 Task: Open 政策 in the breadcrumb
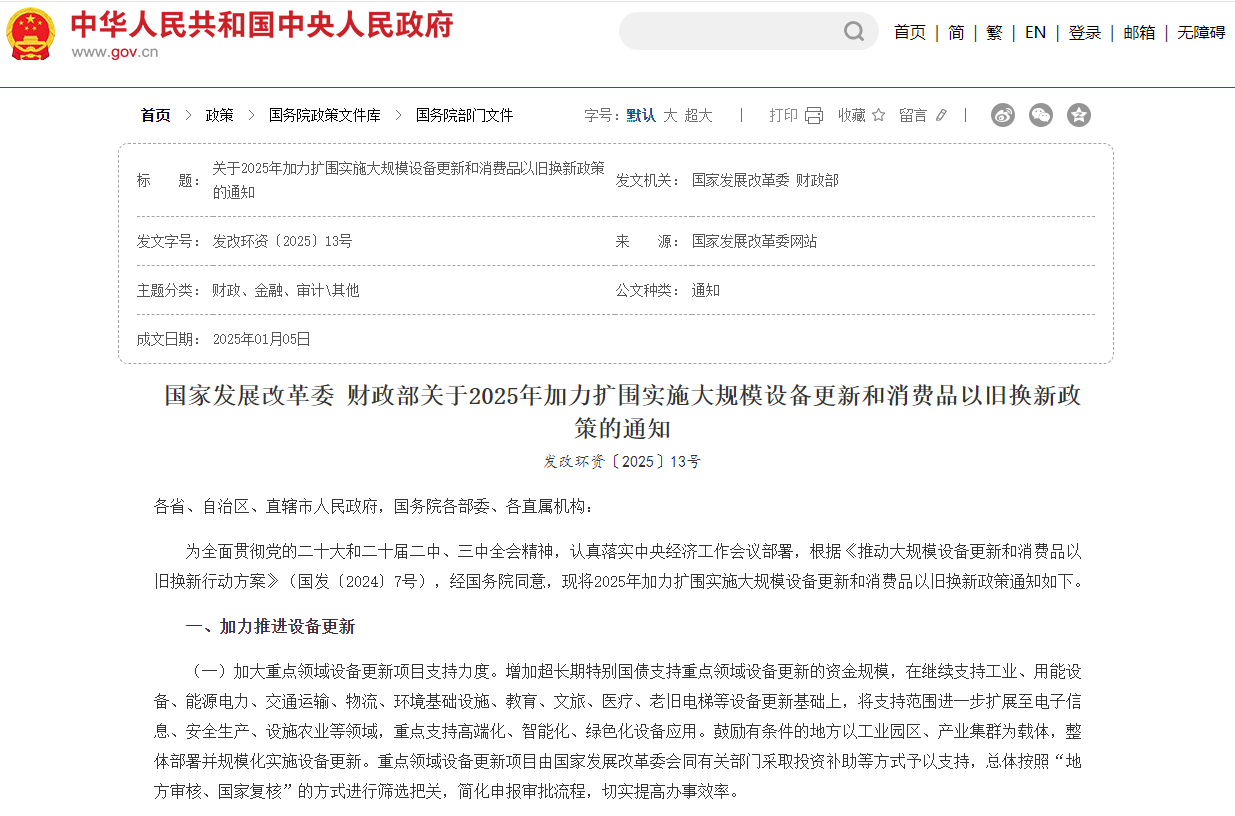click(x=219, y=116)
